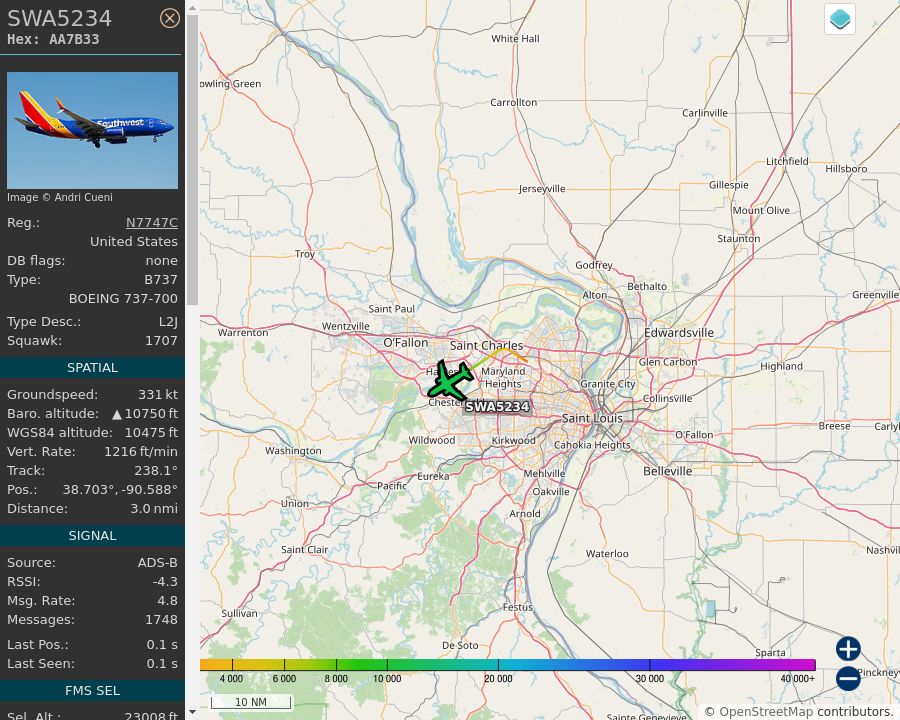Click the Southwest aircraft photo thumbnail

click(92, 130)
